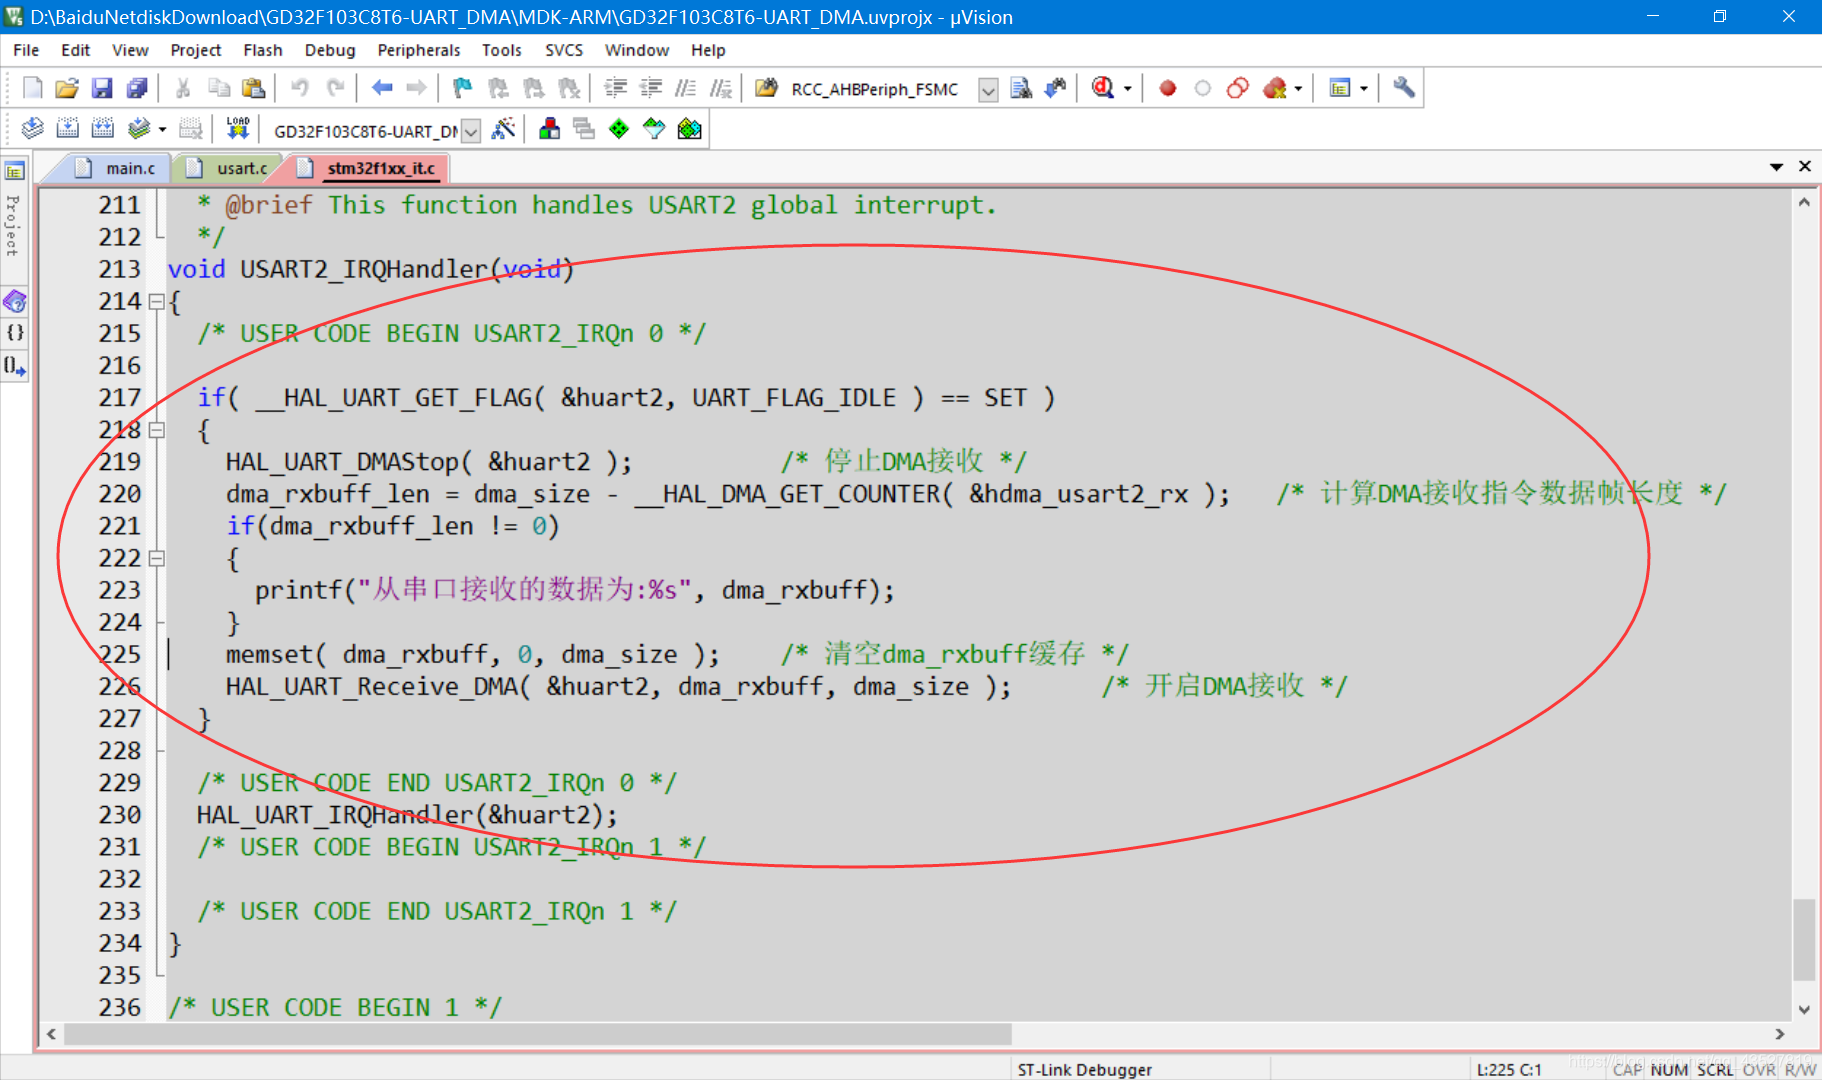1822x1080 pixels.
Task: Close the active editor tab X
Action: point(1805,166)
